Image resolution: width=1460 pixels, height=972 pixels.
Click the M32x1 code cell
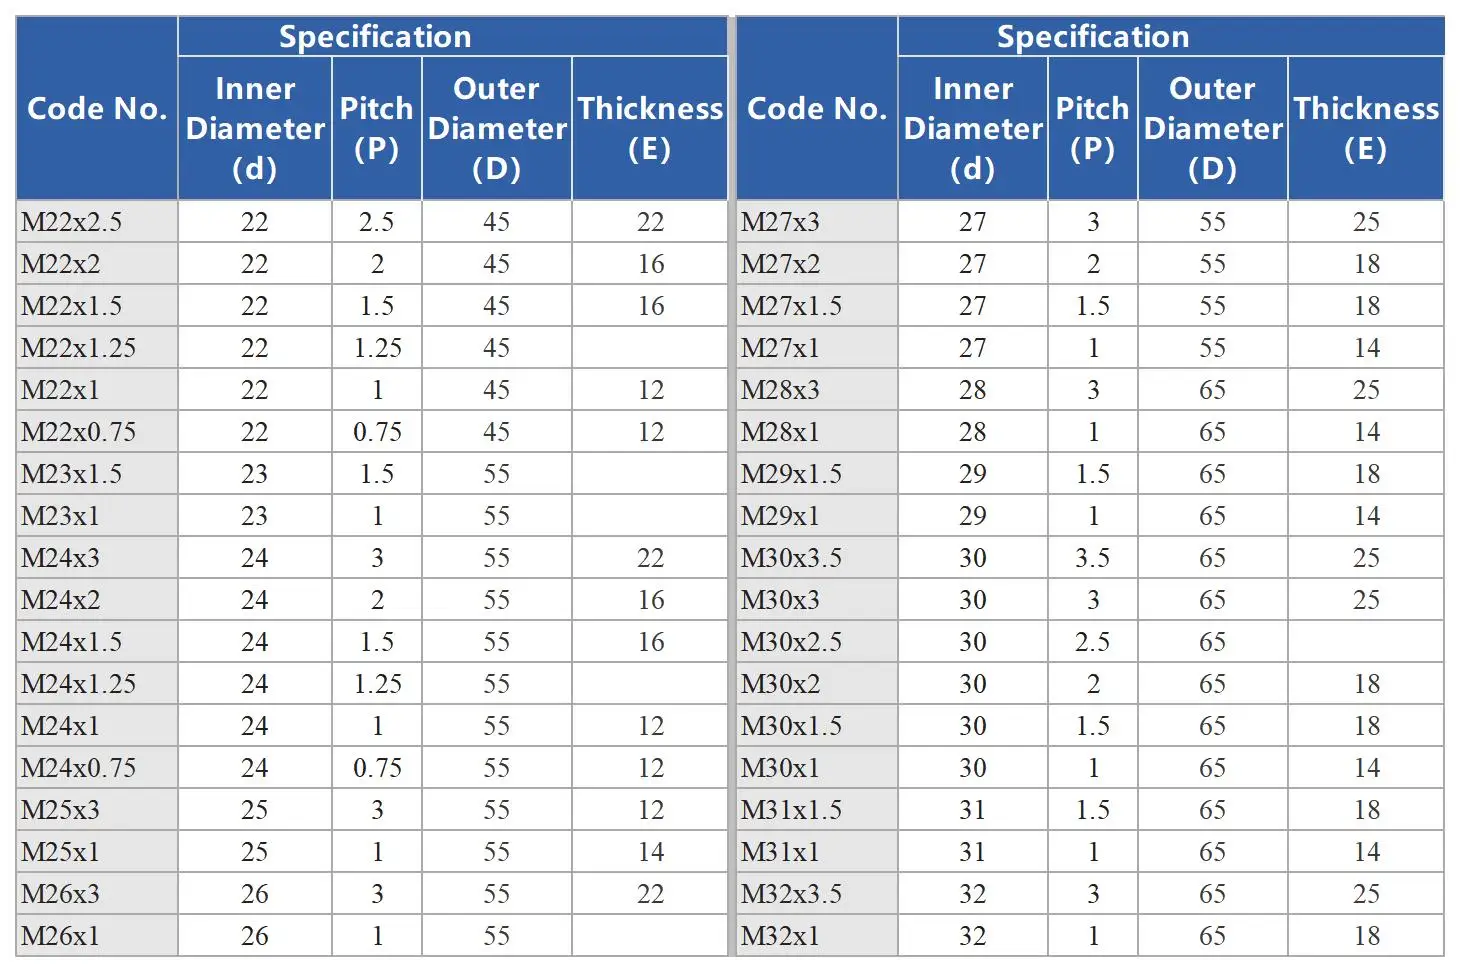pos(817,936)
